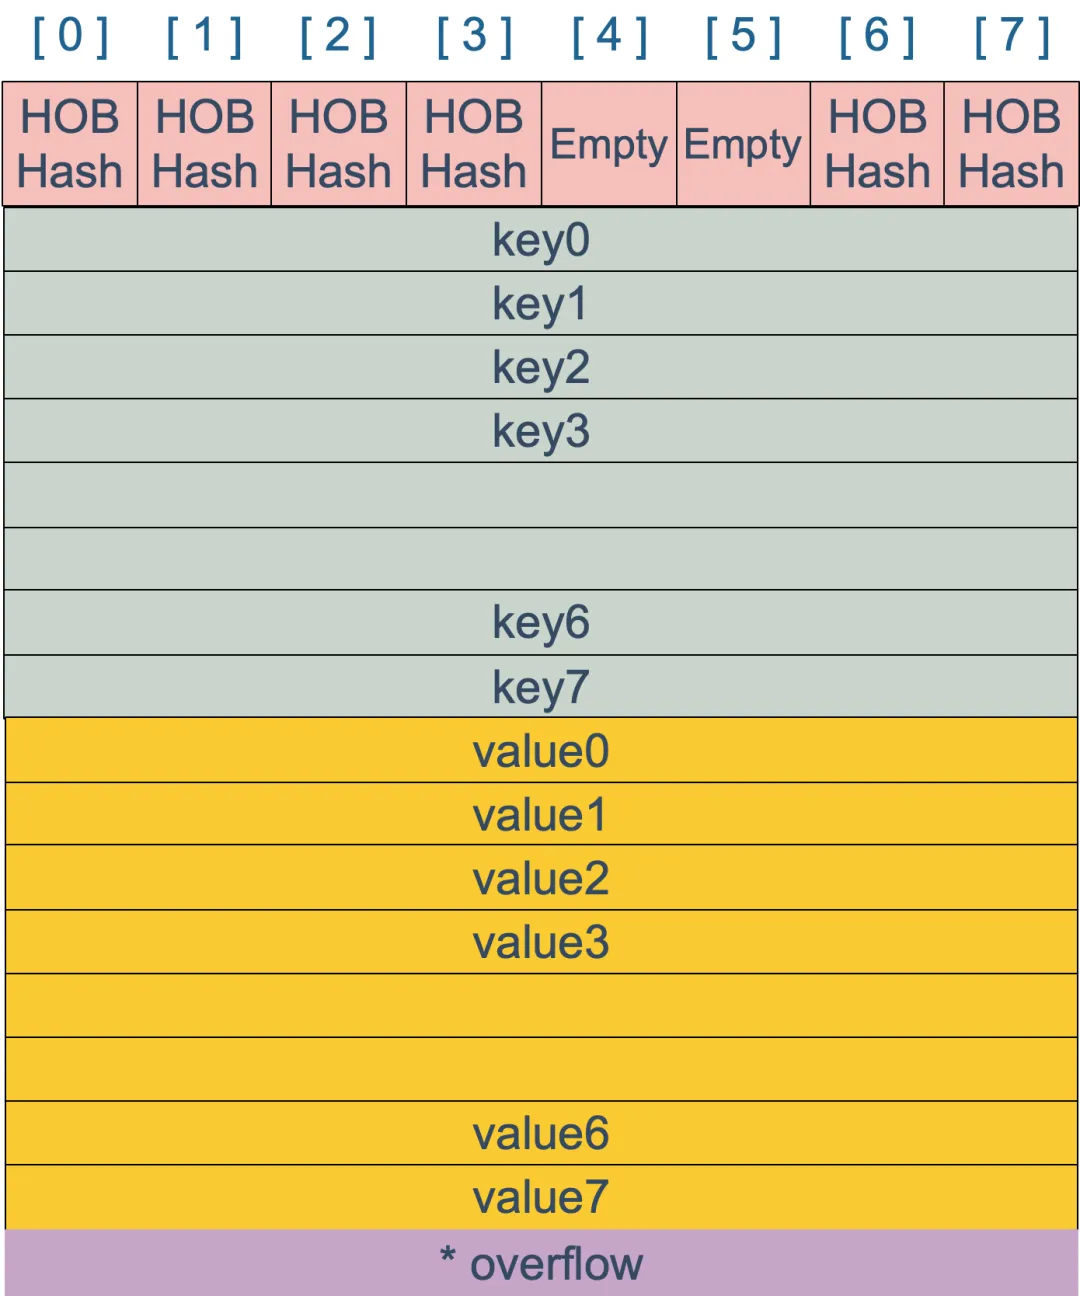Click the key6 row
Screen dimensions: 1080x1296
(x=541, y=622)
